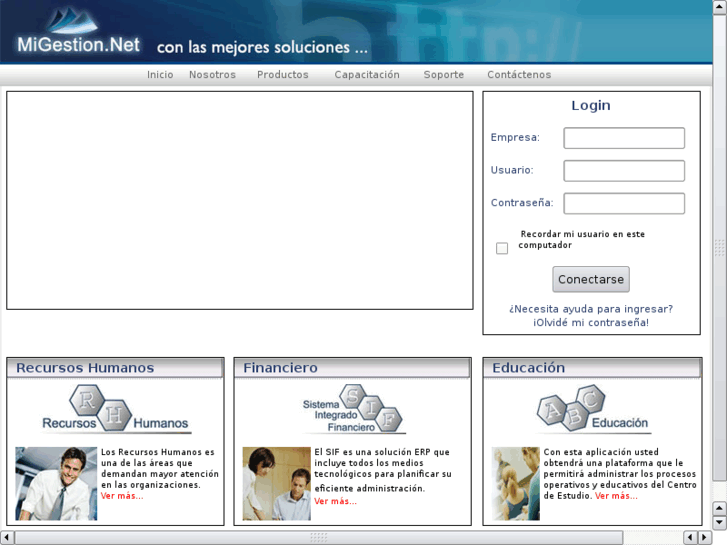Click the ABC Educación logo
The image size is (727, 545).
point(593,409)
